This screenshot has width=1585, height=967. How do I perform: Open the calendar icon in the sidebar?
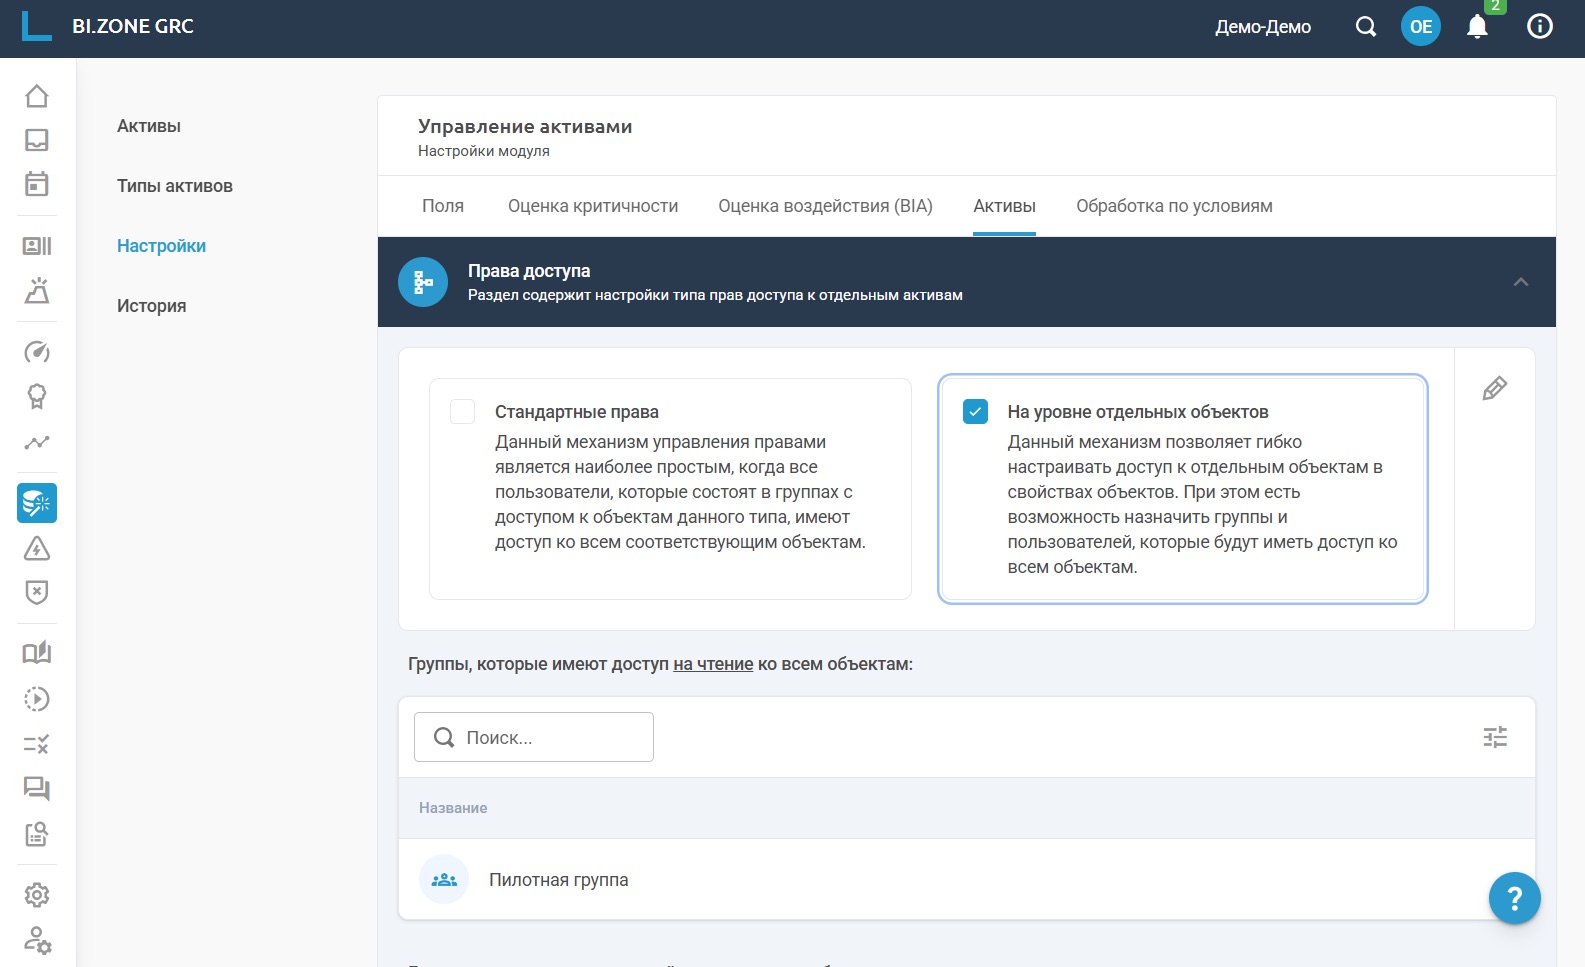37,184
